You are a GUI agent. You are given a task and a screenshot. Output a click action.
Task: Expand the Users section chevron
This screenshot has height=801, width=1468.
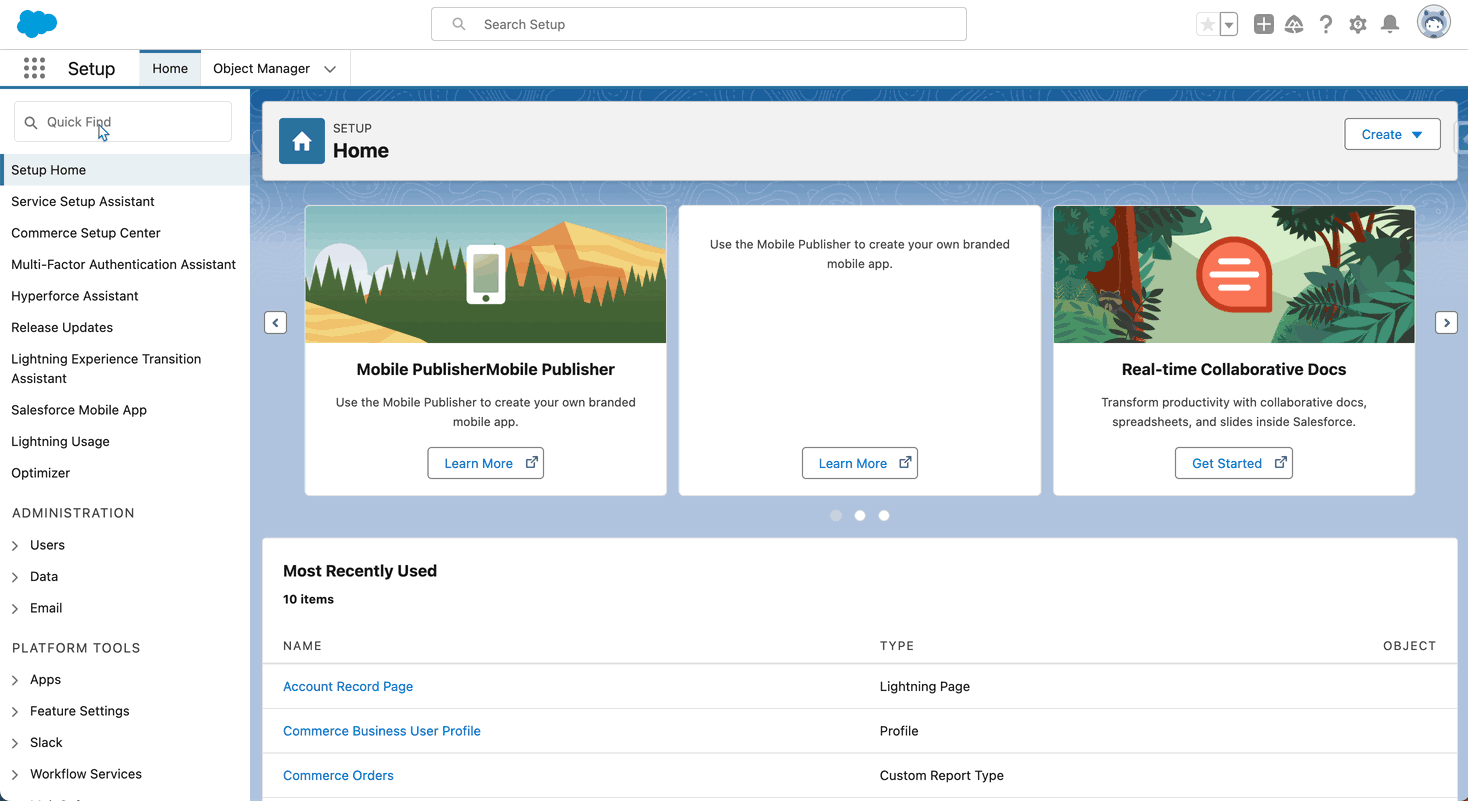(x=15, y=546)
